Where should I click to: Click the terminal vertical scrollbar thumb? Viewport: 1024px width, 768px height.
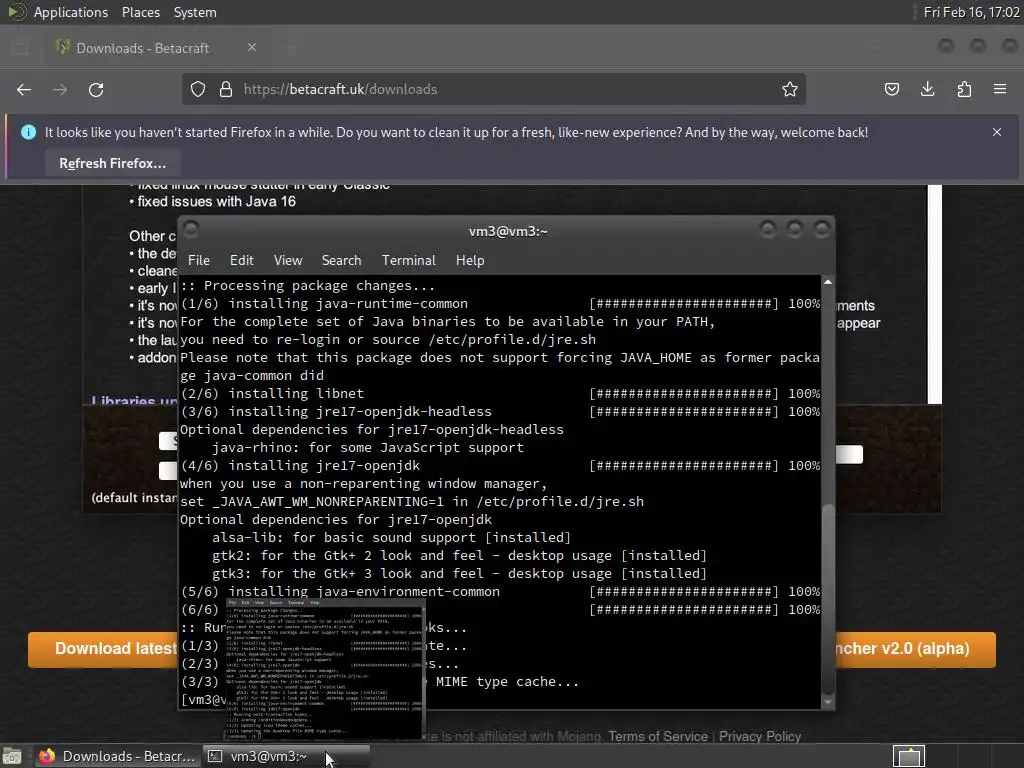pyautogui.click(x=827, y=600)
